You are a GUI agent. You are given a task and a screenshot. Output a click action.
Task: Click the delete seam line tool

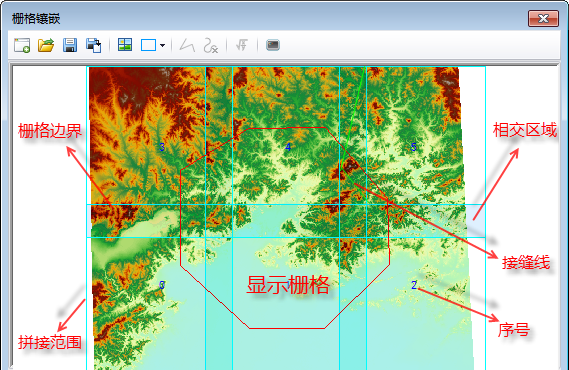pyautogui.click(x=210, y=45)
